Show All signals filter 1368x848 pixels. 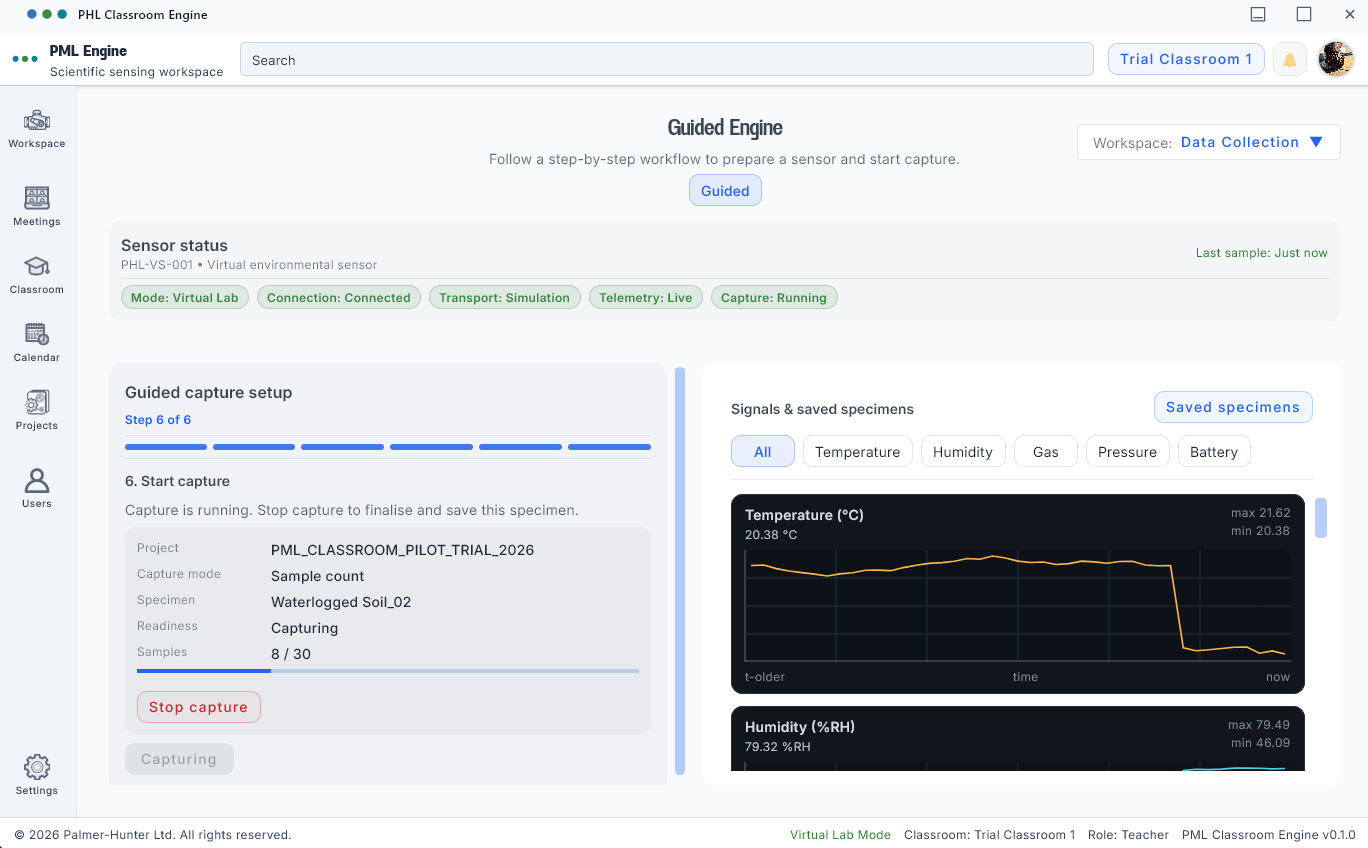click(x=763, y=452)
